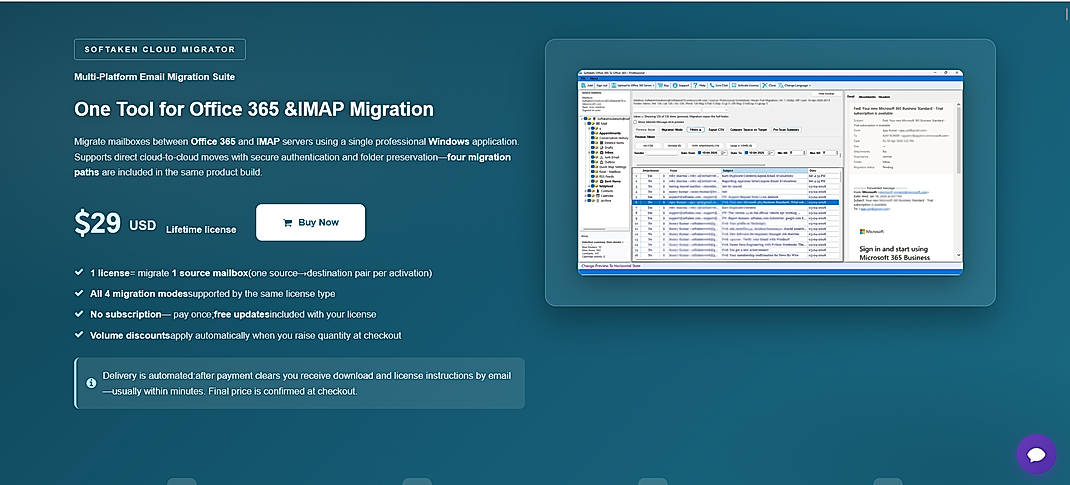This screenshot has width=1070, height=485.
Task: Click the 'No subscription— pay once' line
Action: 225,314
